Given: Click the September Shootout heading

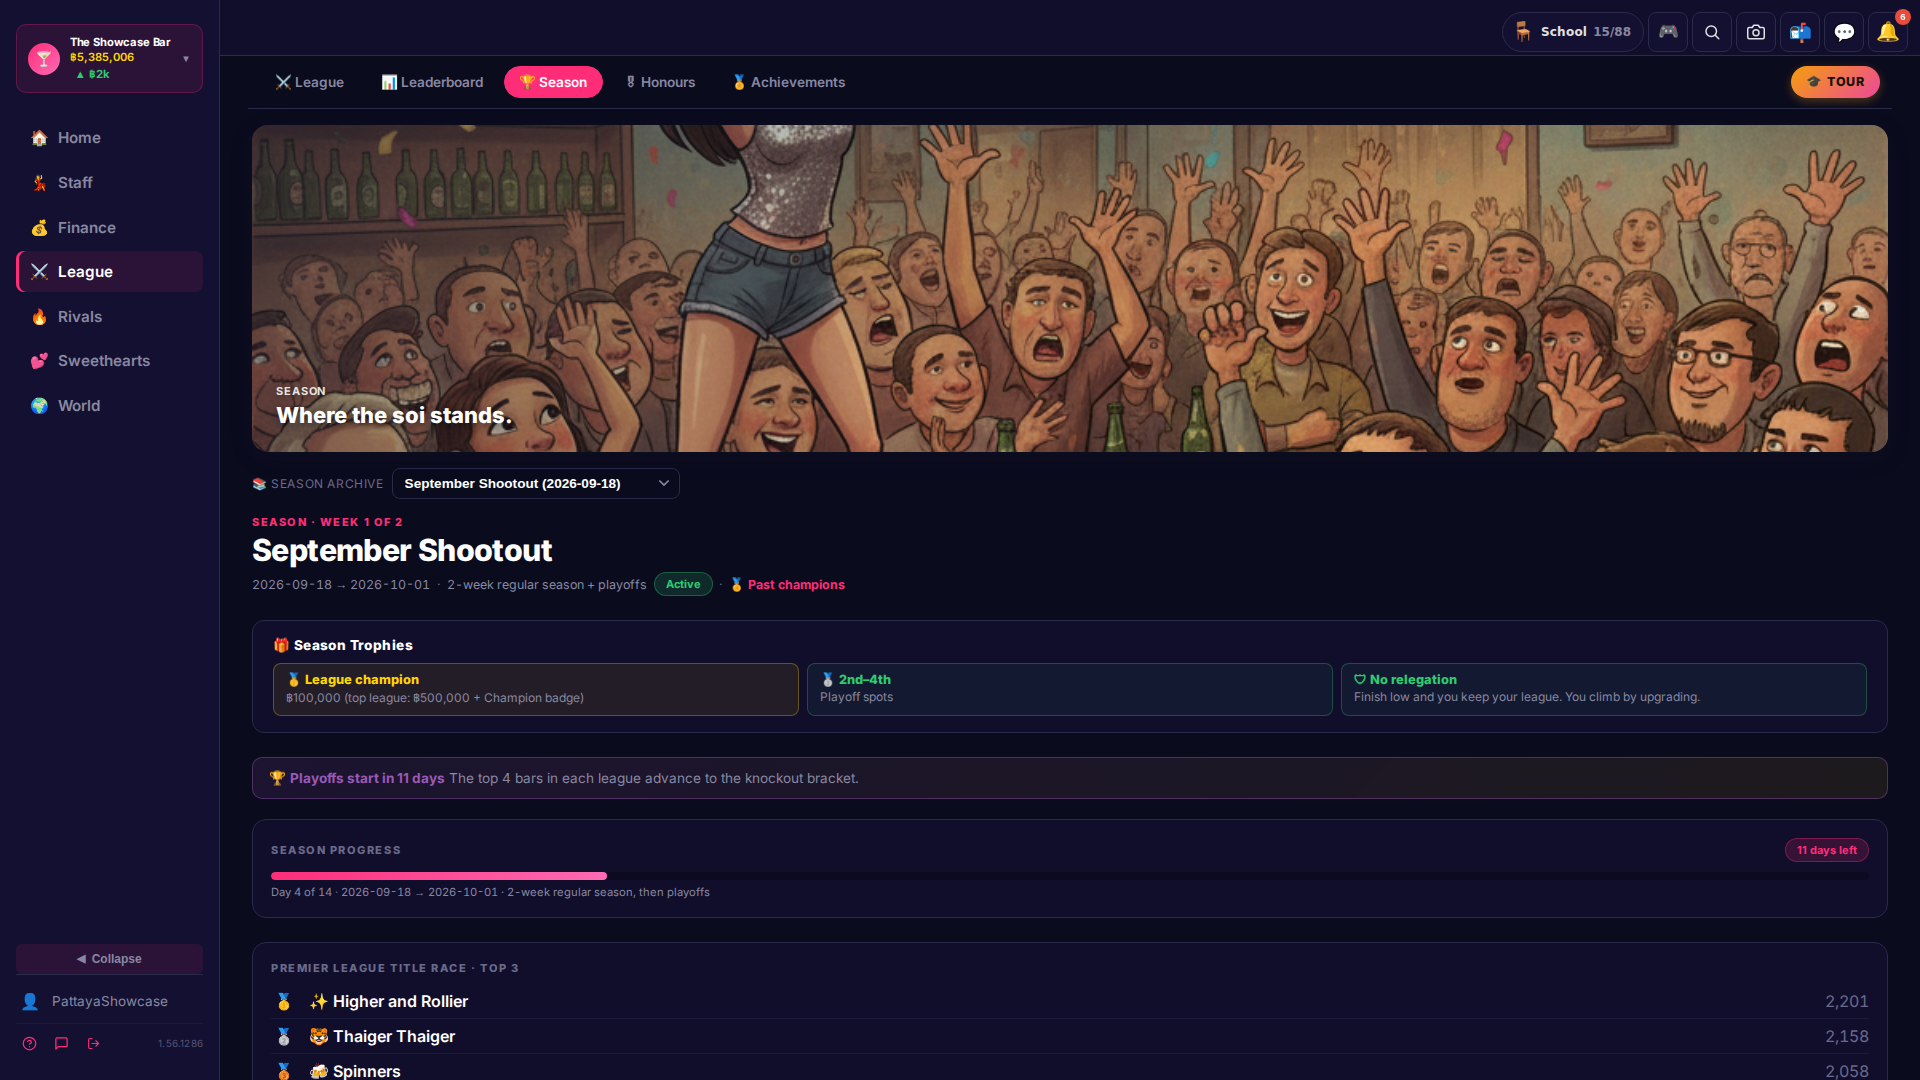Looking at the screenshot, I should [402, 550].
